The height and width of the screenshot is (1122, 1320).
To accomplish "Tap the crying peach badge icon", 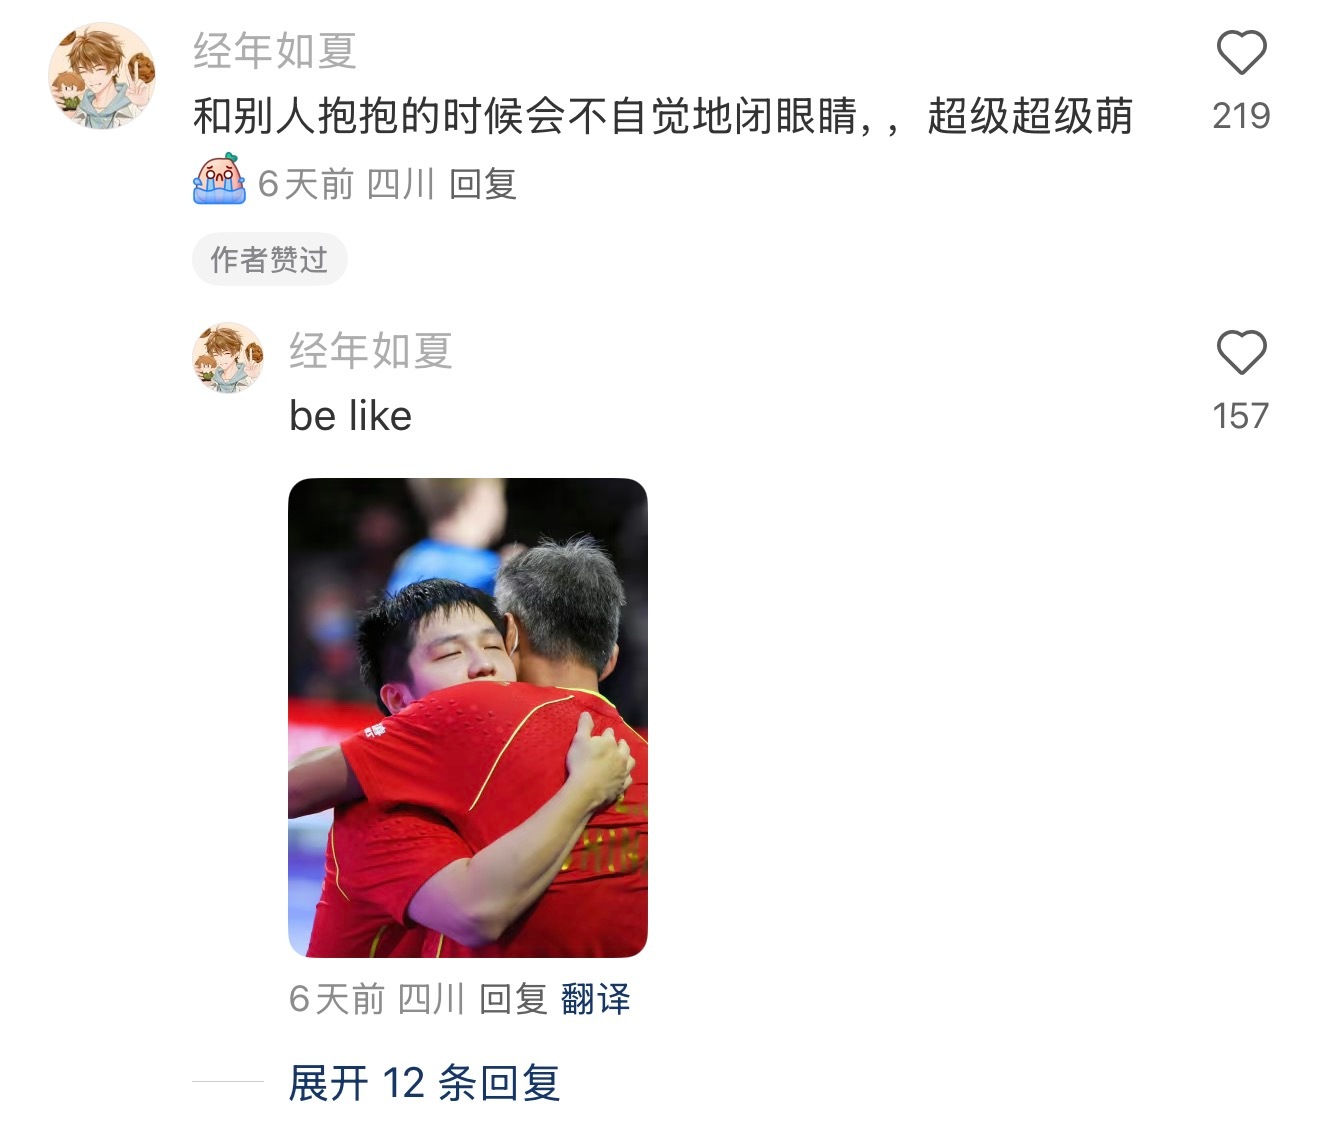I will [x=219, y=180].
